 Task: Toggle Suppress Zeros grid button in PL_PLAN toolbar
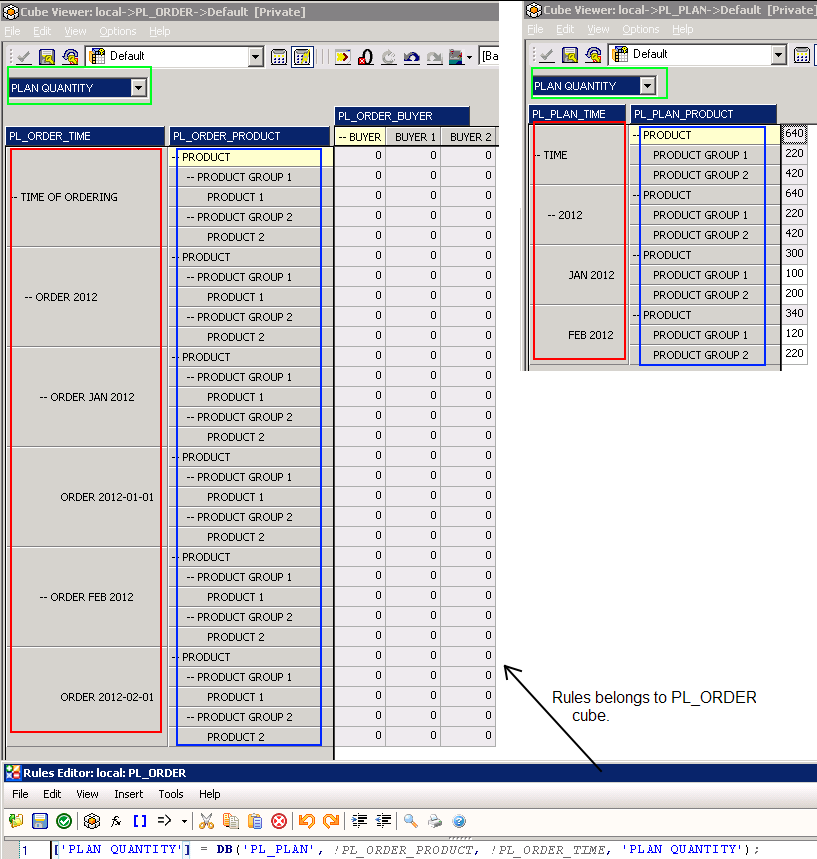pyautogui.click(x=802, y=54)
